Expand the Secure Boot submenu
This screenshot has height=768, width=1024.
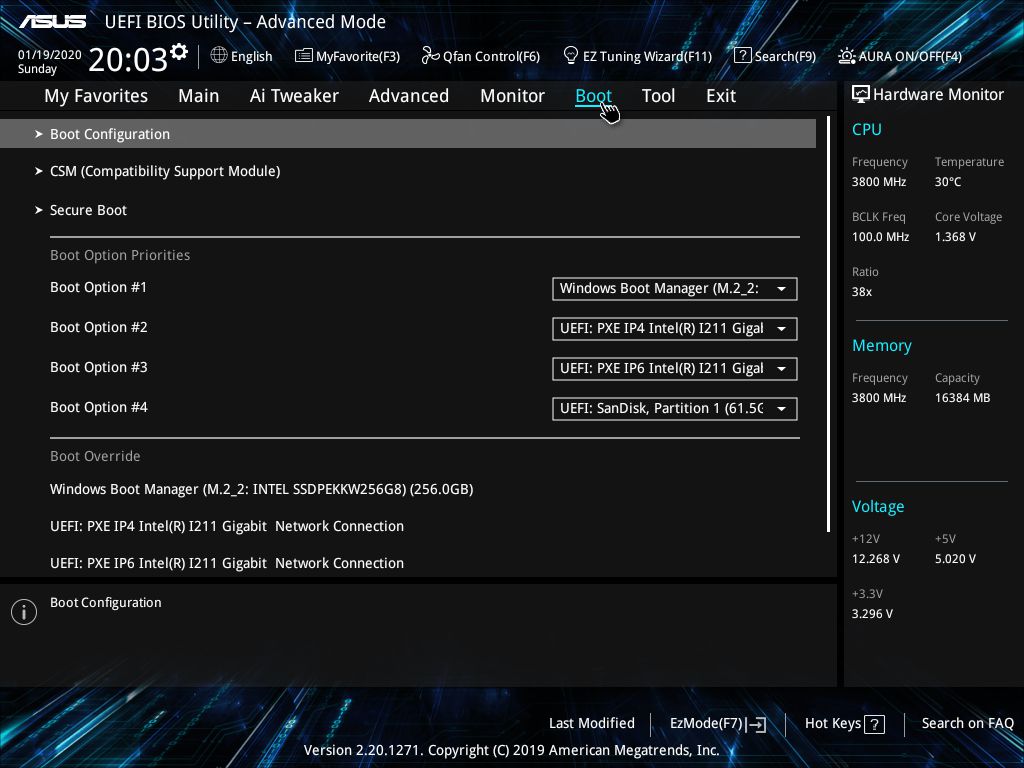(81, 210)
